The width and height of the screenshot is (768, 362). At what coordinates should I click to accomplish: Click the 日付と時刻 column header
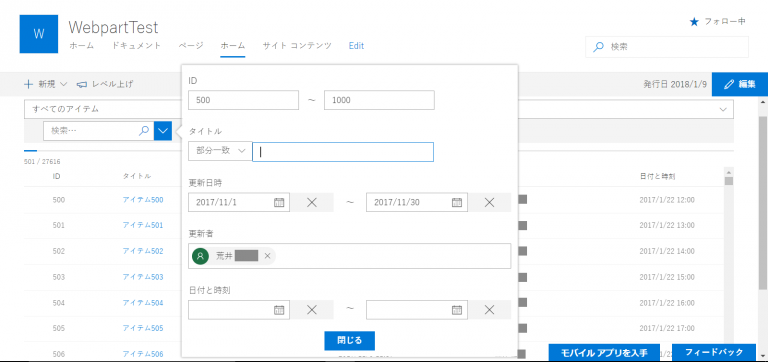click(x=659, y=176)
